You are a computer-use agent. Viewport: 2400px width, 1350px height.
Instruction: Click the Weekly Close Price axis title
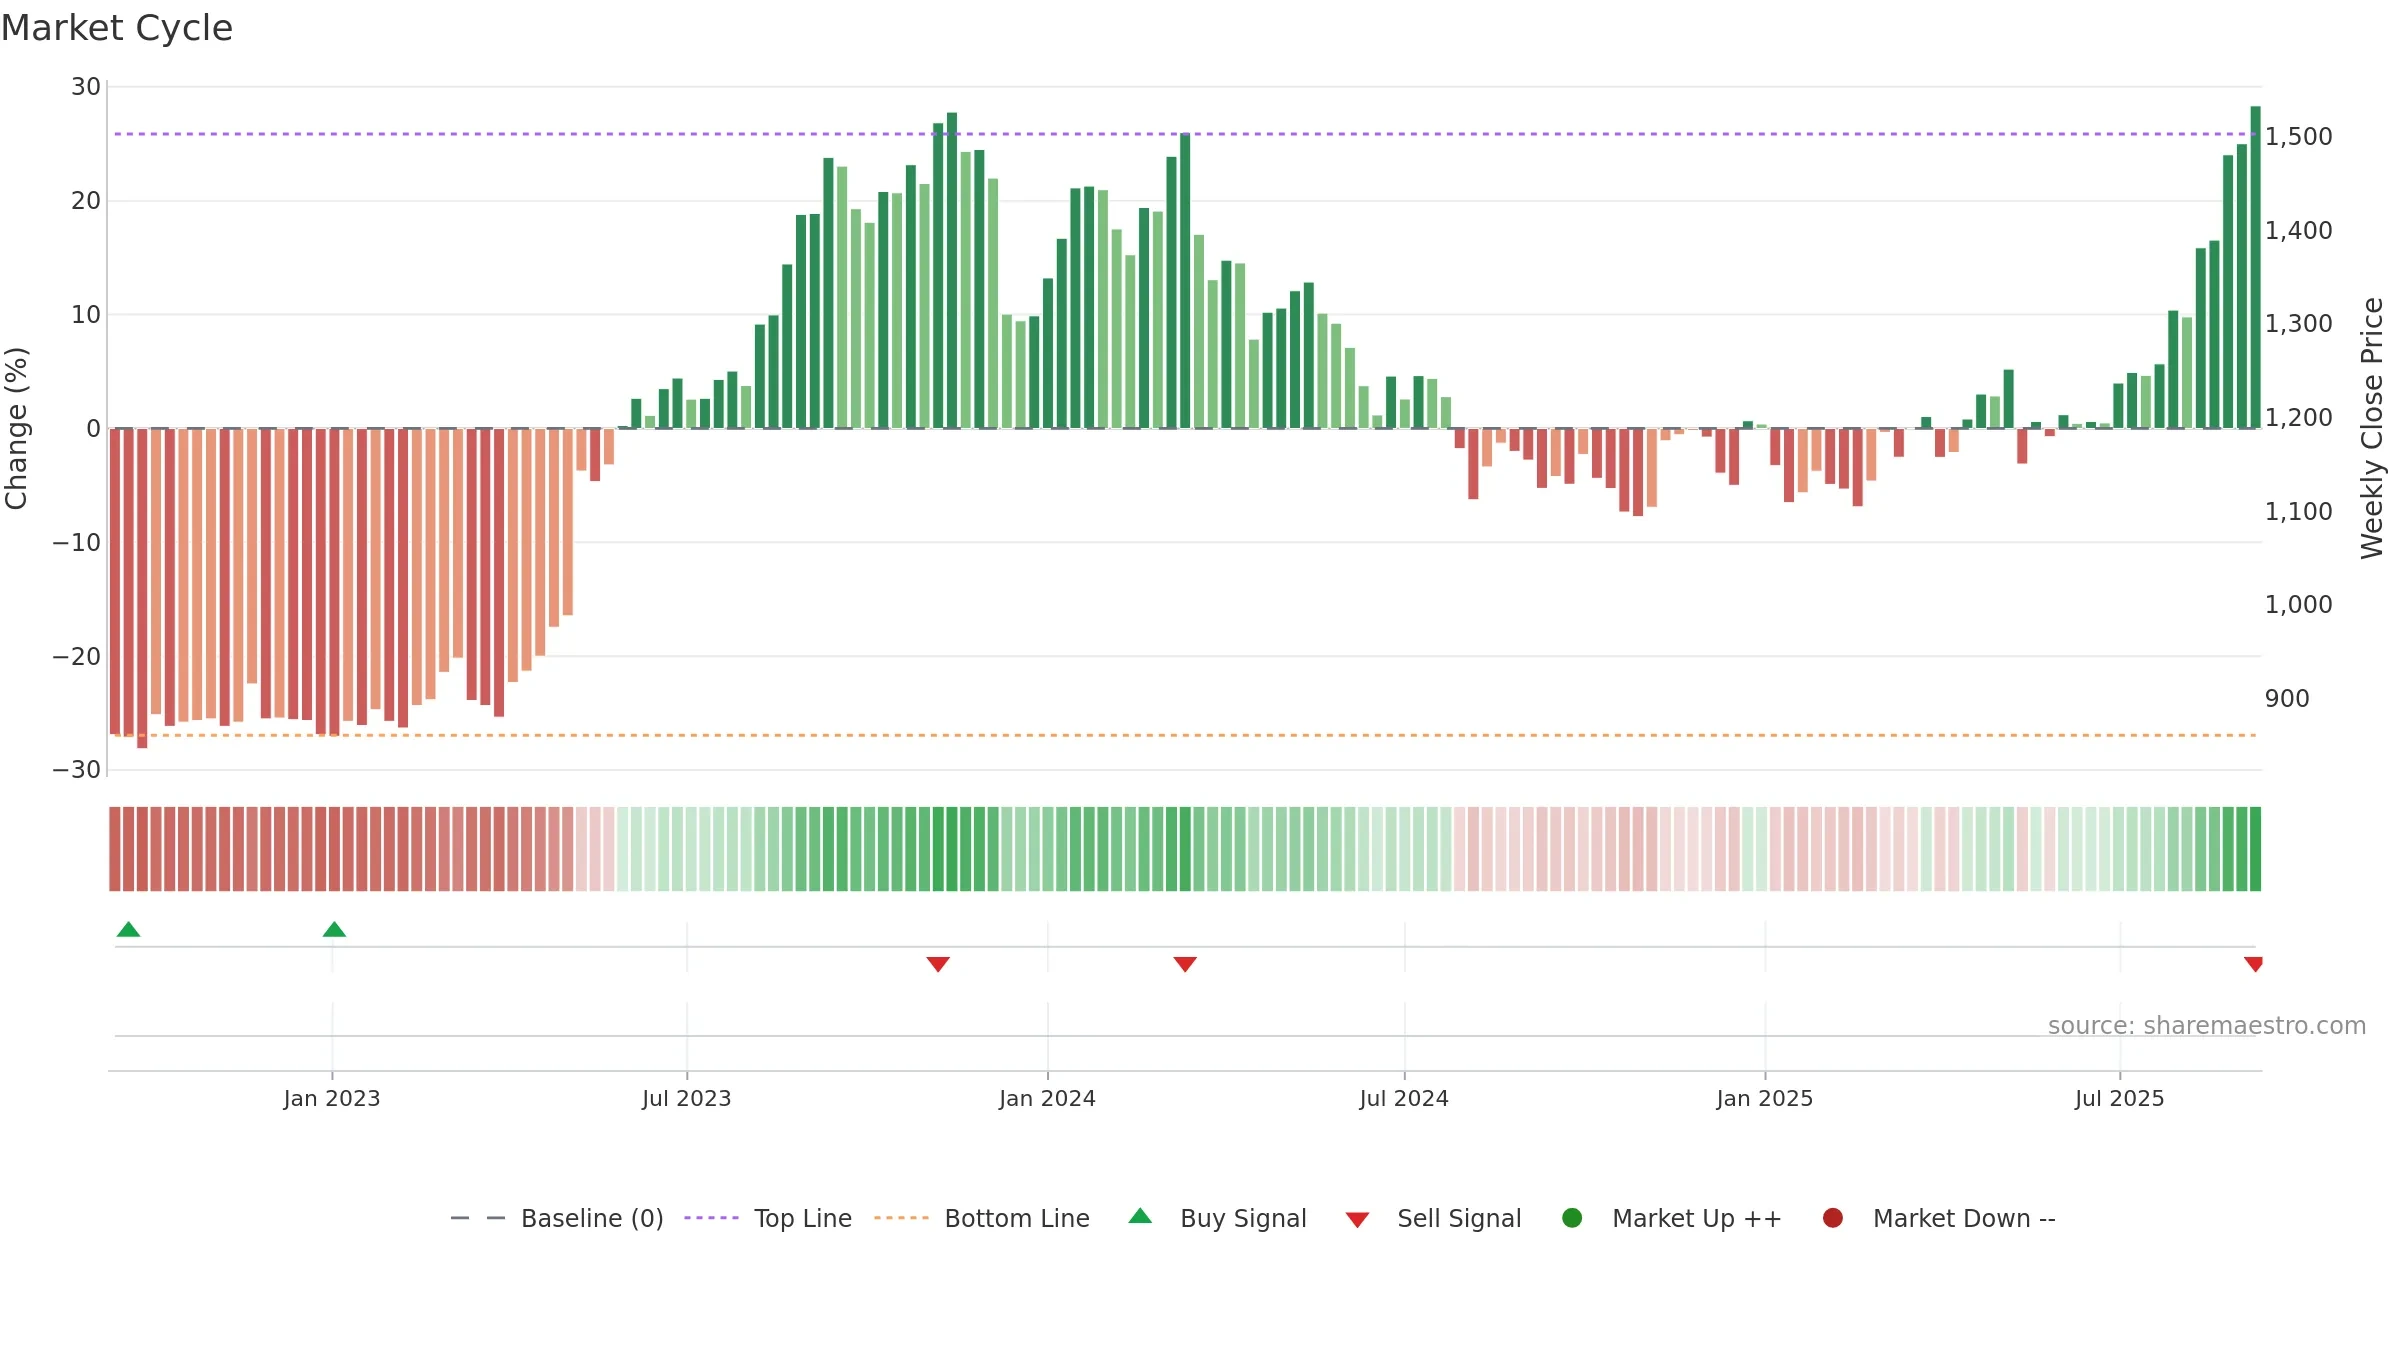[x=2373, y=428]
